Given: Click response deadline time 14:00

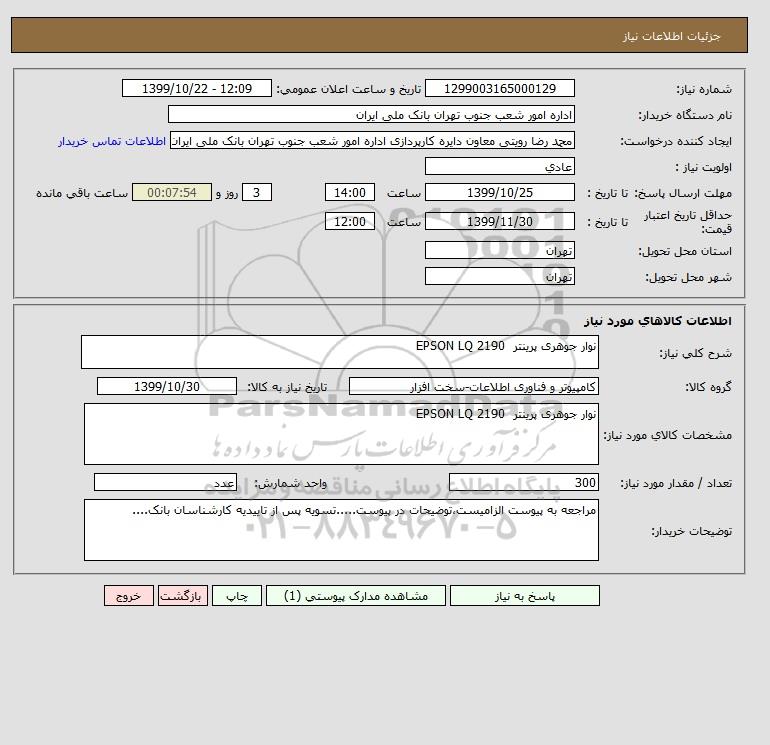Looking at the screenshot, I should point(350,193).
